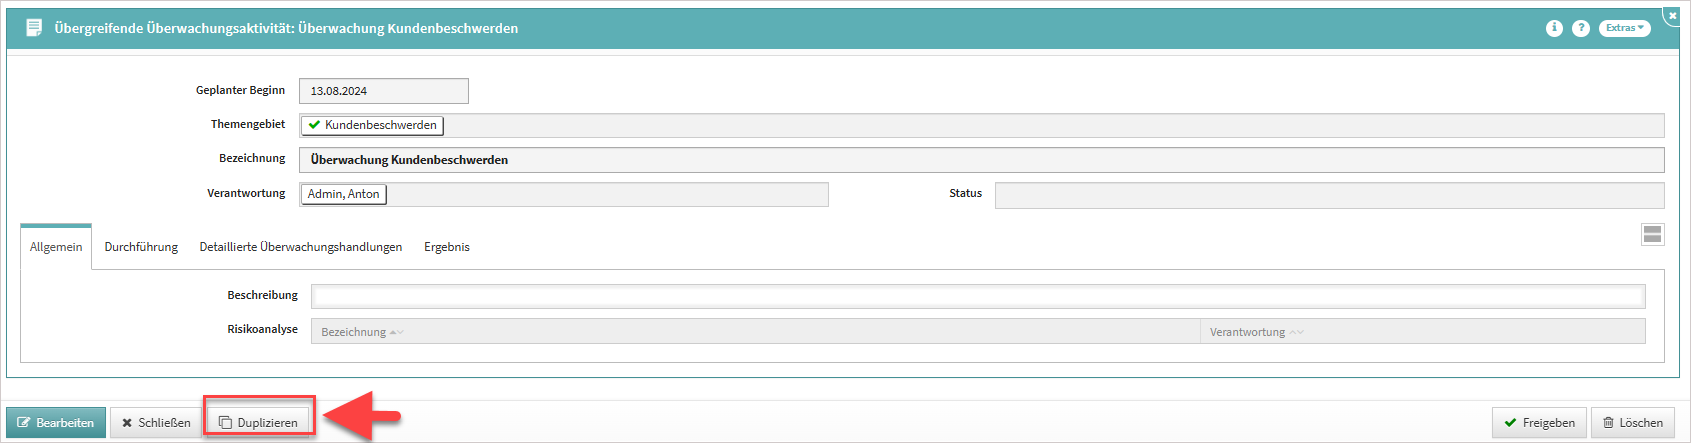
Task: Open the Extras dropdown menu
Action: tap(1625, 28)
